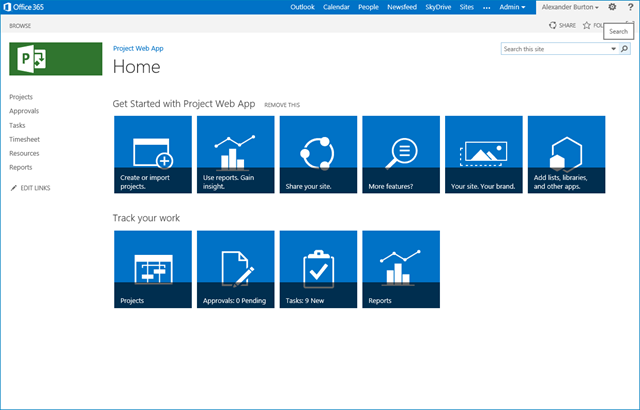Open the Your site. Your brand. tile
Screen dimensions: 640x410
coord(484,154)
